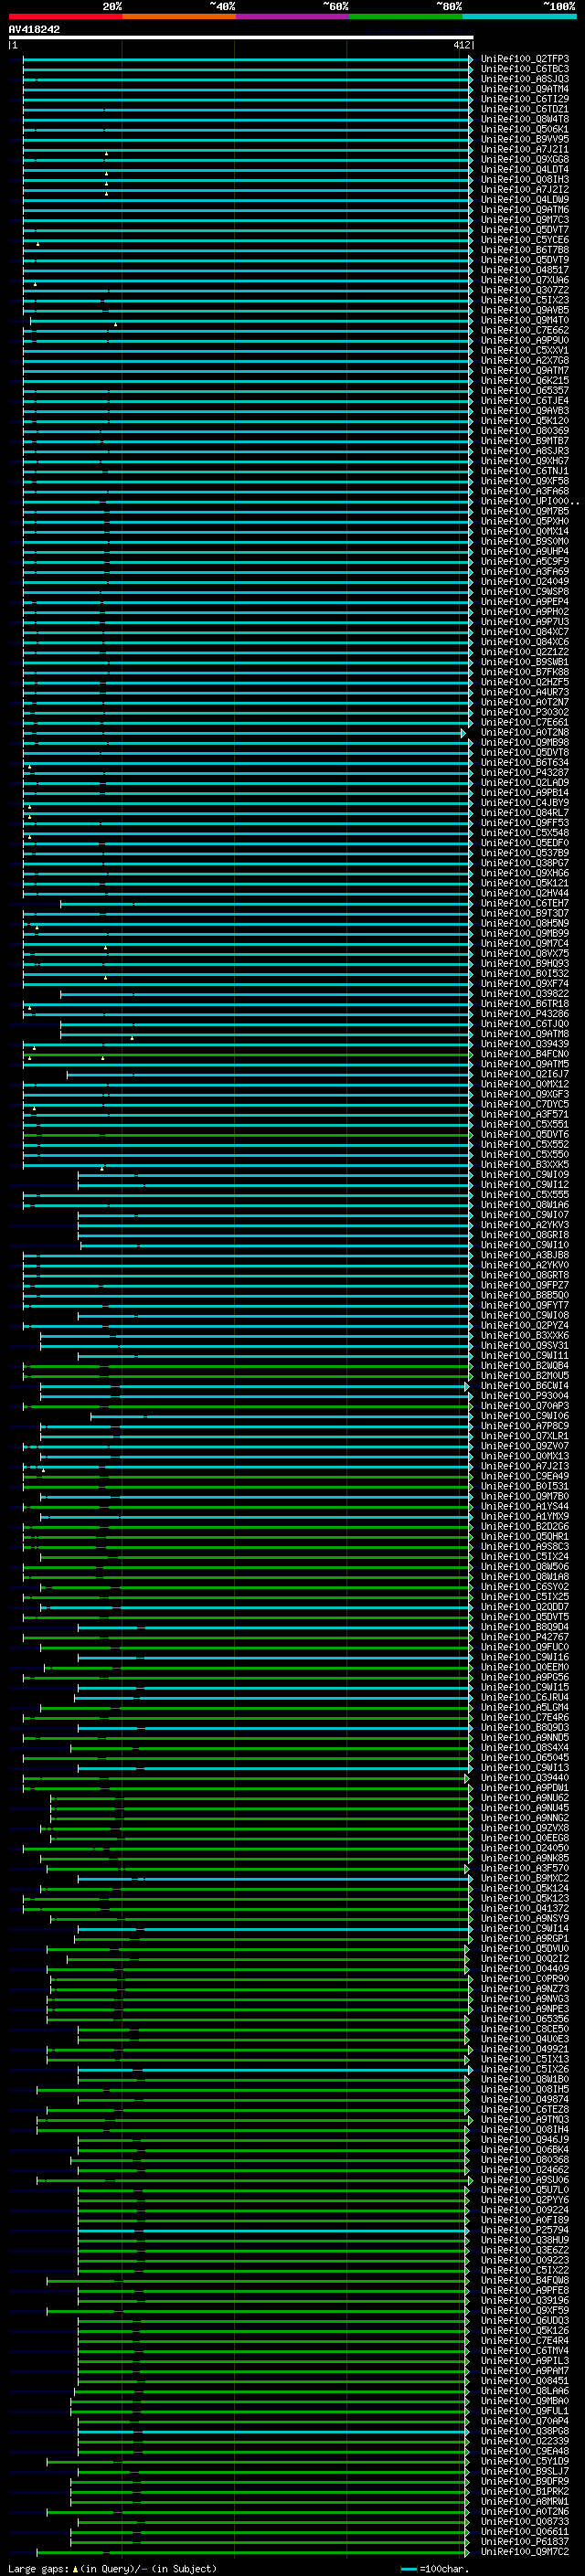Click the red ~20% identity legend segment
Screen dimensions: 585x2576
coord(65,16)
